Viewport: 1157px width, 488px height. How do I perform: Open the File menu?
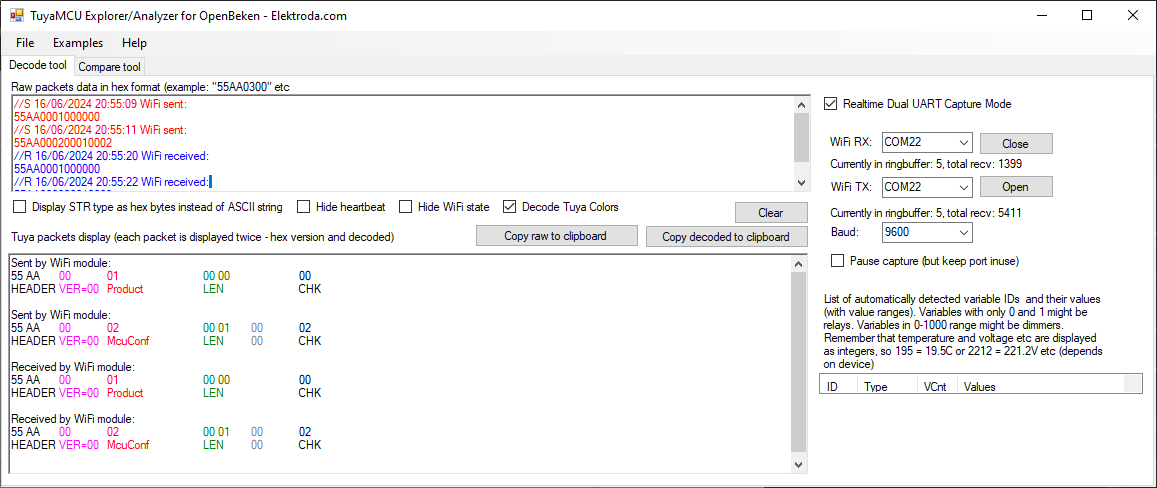click(25, 43)
